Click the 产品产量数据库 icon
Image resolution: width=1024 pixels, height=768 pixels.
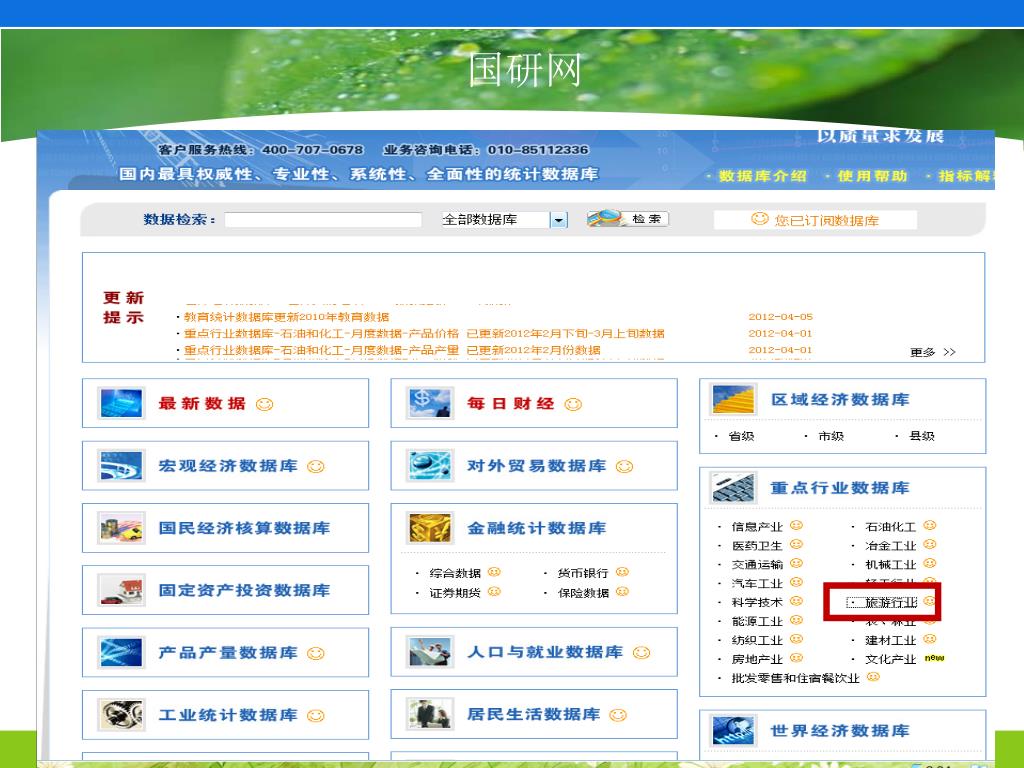point(121,652)
